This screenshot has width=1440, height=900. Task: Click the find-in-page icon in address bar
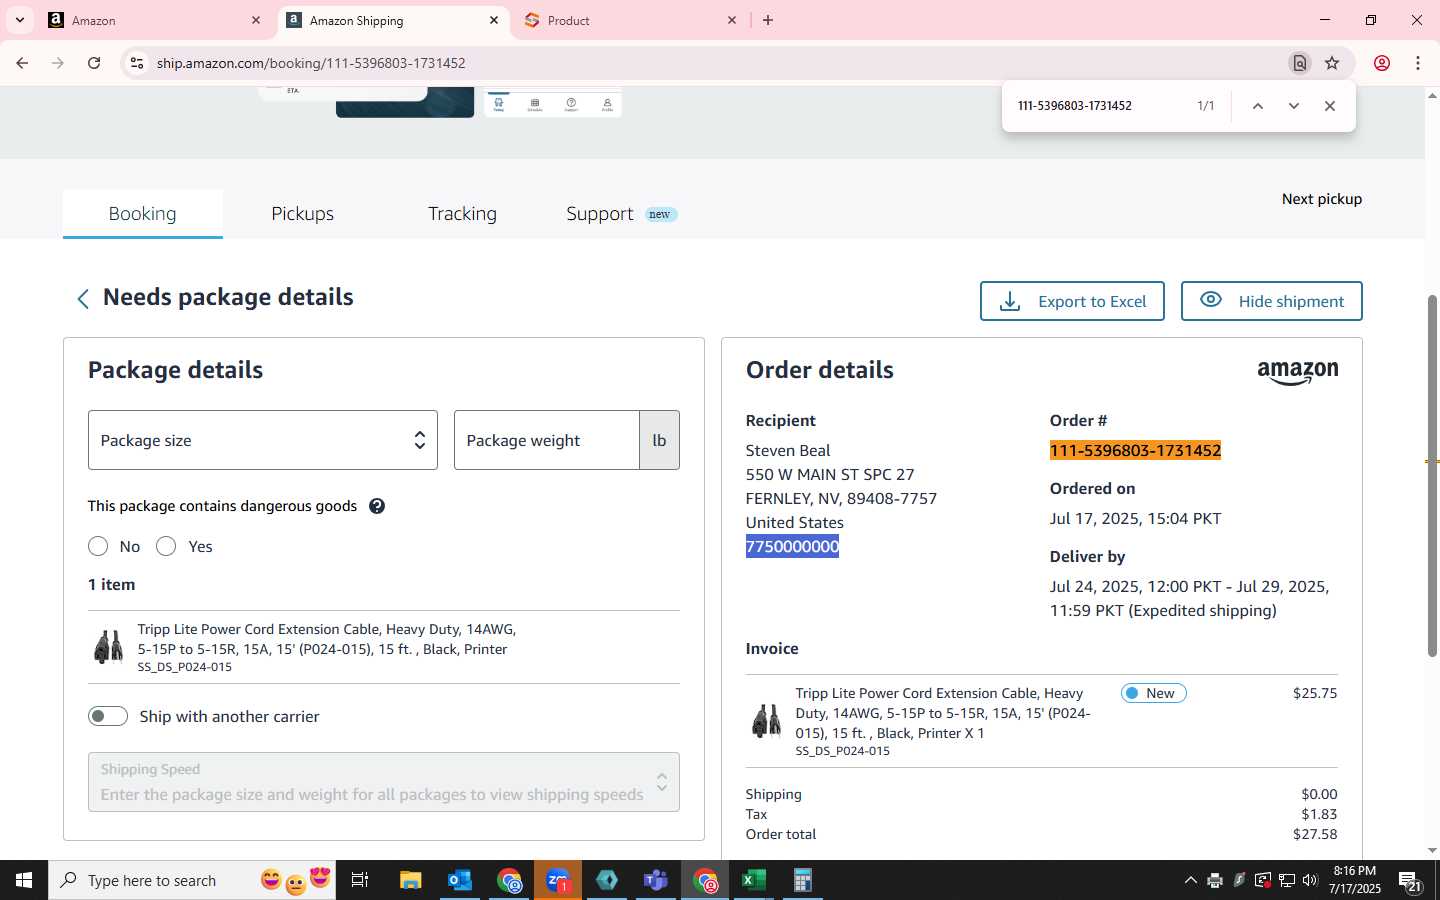click(x=1300, y=63)
